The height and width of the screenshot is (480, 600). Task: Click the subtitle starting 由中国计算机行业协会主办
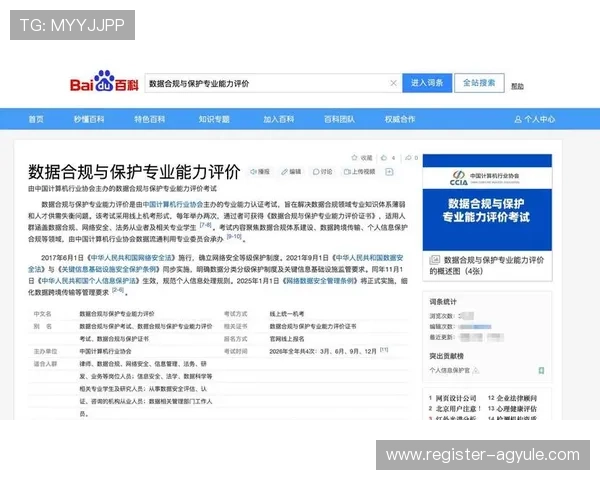click(122, 189)
